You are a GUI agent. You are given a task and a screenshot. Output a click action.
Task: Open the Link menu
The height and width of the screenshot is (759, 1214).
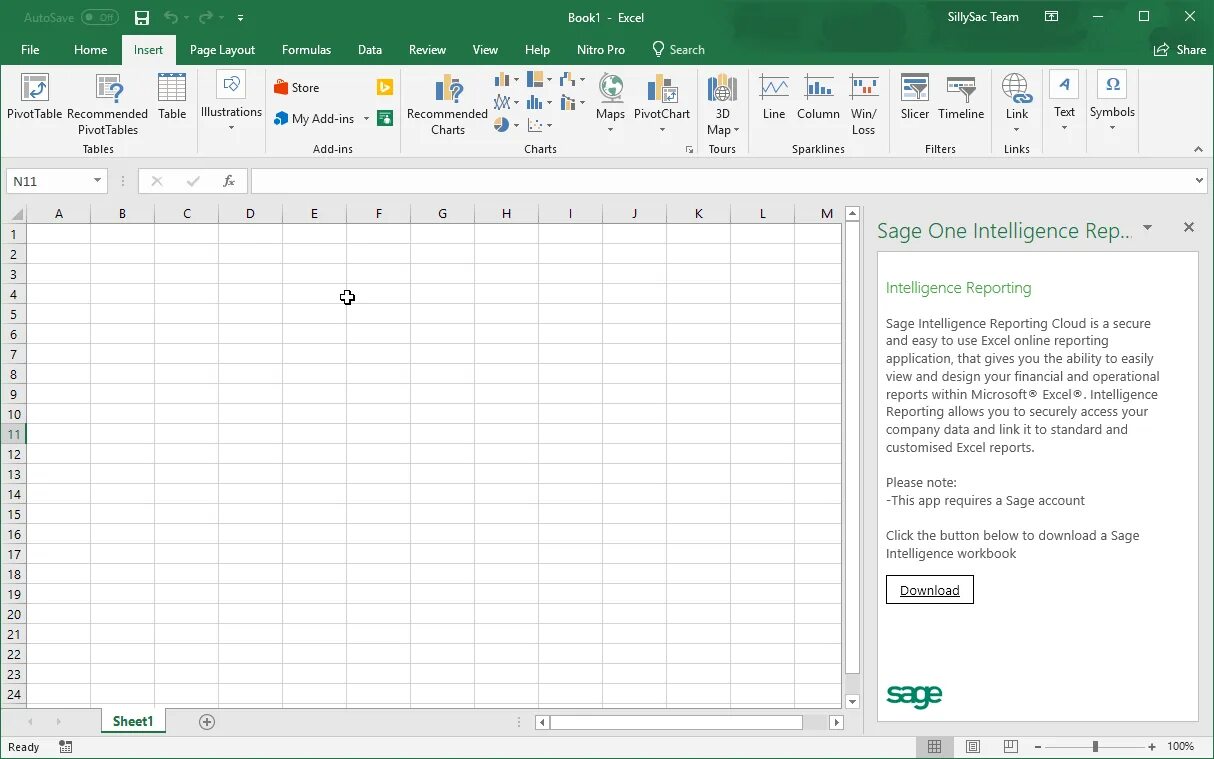(x=1017, y=102)
